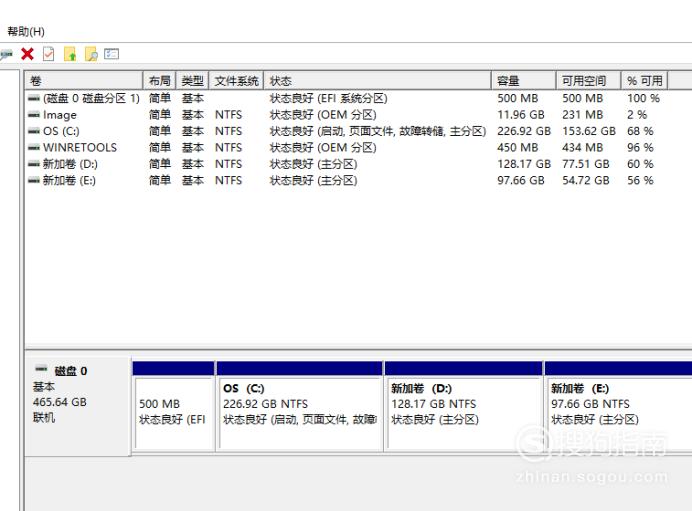Screen dimensions: 692x511
Task: Click the 68 % available value
Action: click(640, 131)
